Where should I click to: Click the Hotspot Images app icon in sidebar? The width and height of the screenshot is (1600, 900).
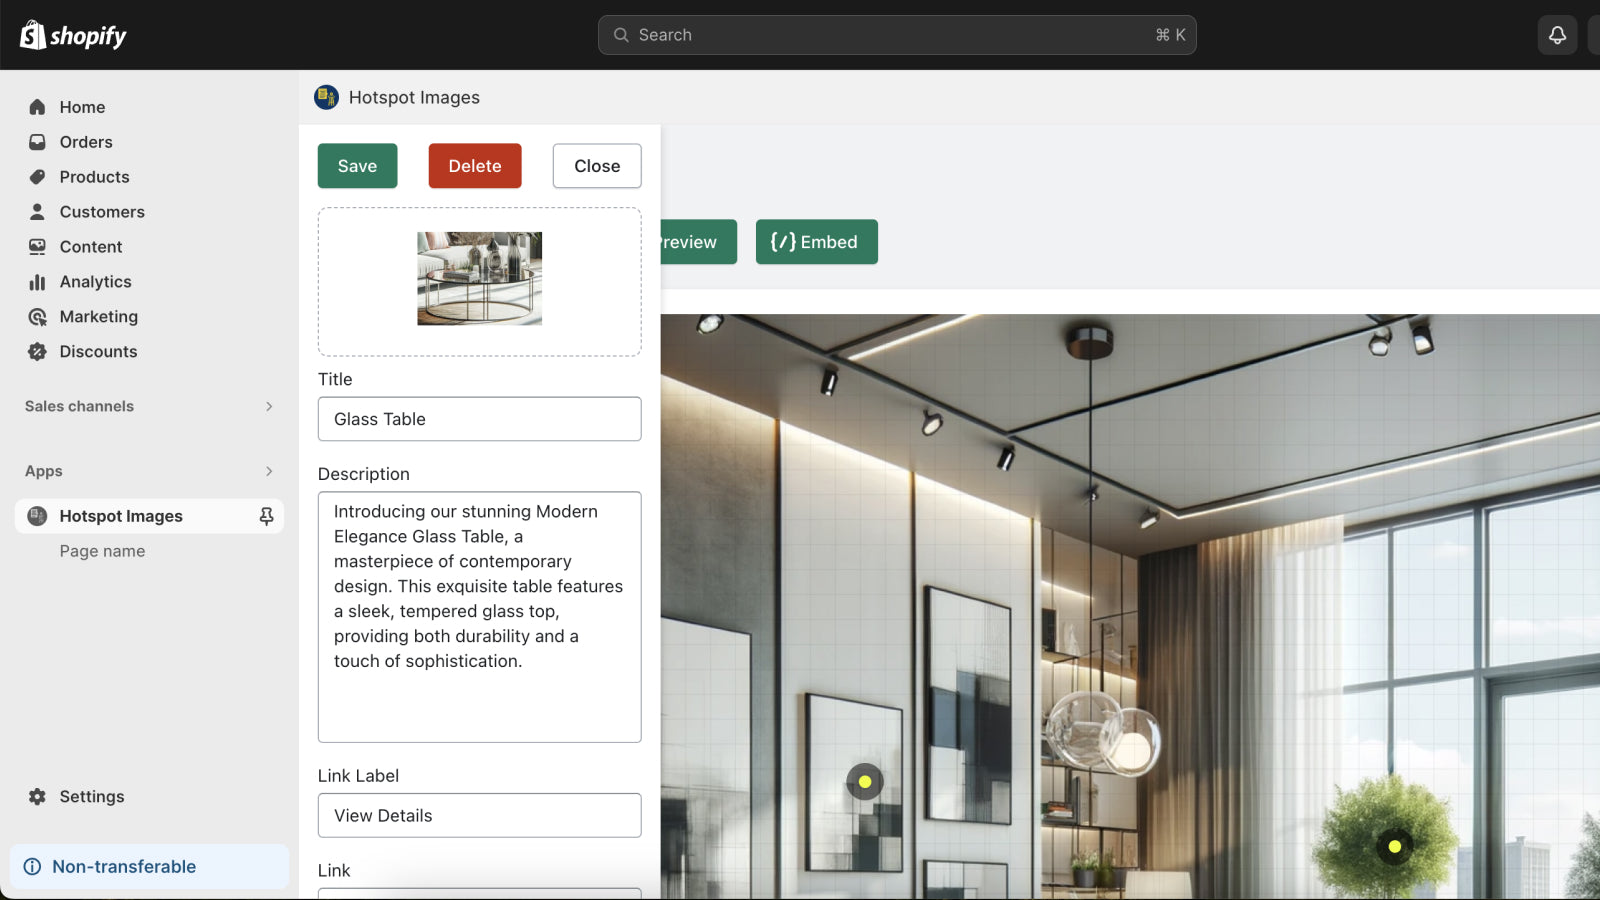click(x=37, y=516)
